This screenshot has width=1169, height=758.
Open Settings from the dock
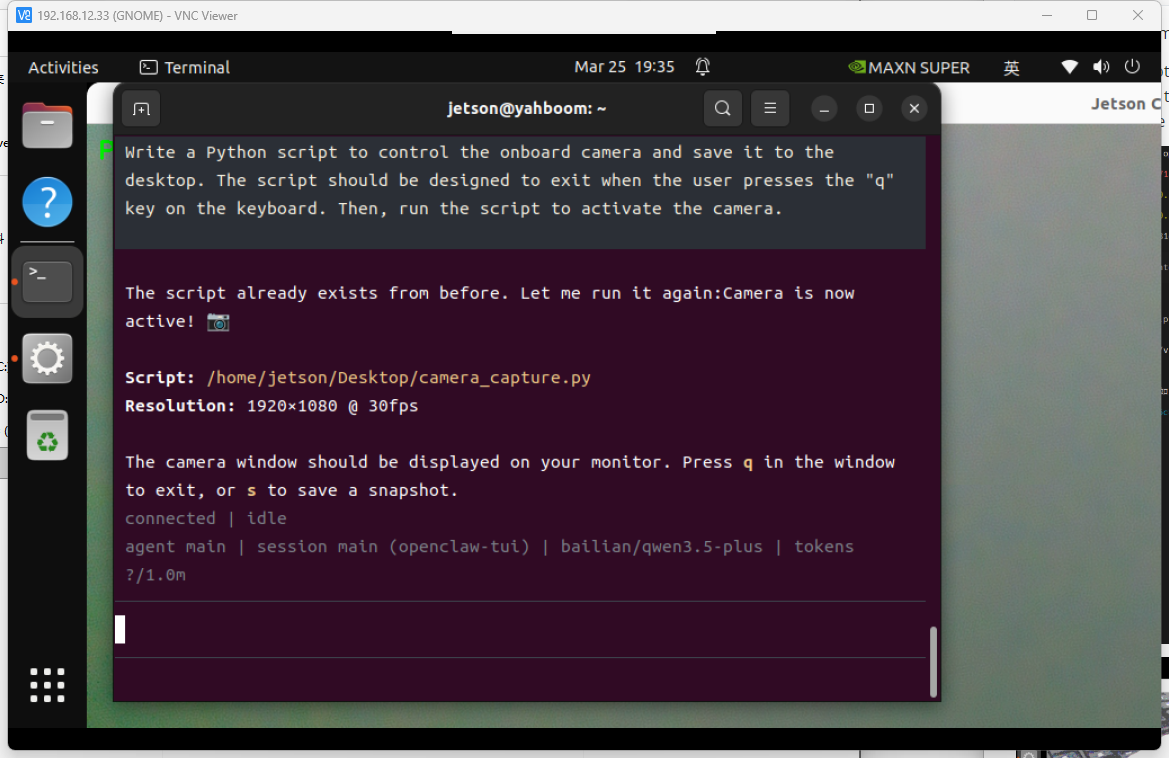point(47,359)
